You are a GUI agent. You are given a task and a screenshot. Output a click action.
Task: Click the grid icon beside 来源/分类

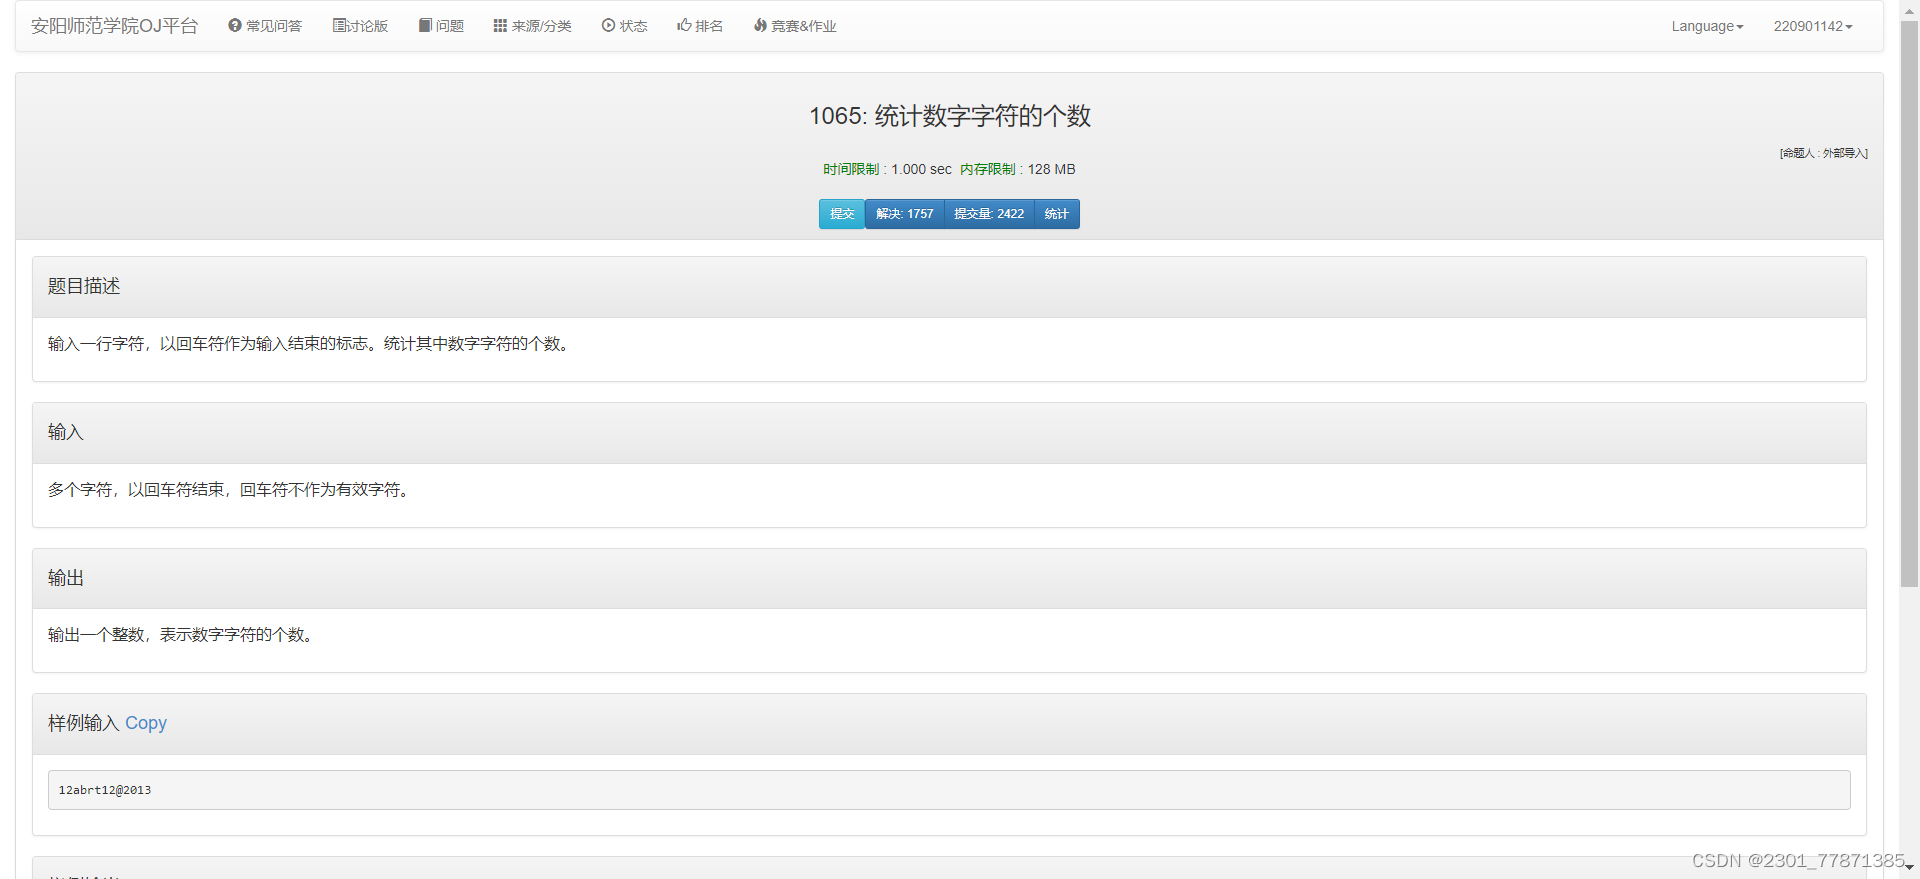point(500,26)
